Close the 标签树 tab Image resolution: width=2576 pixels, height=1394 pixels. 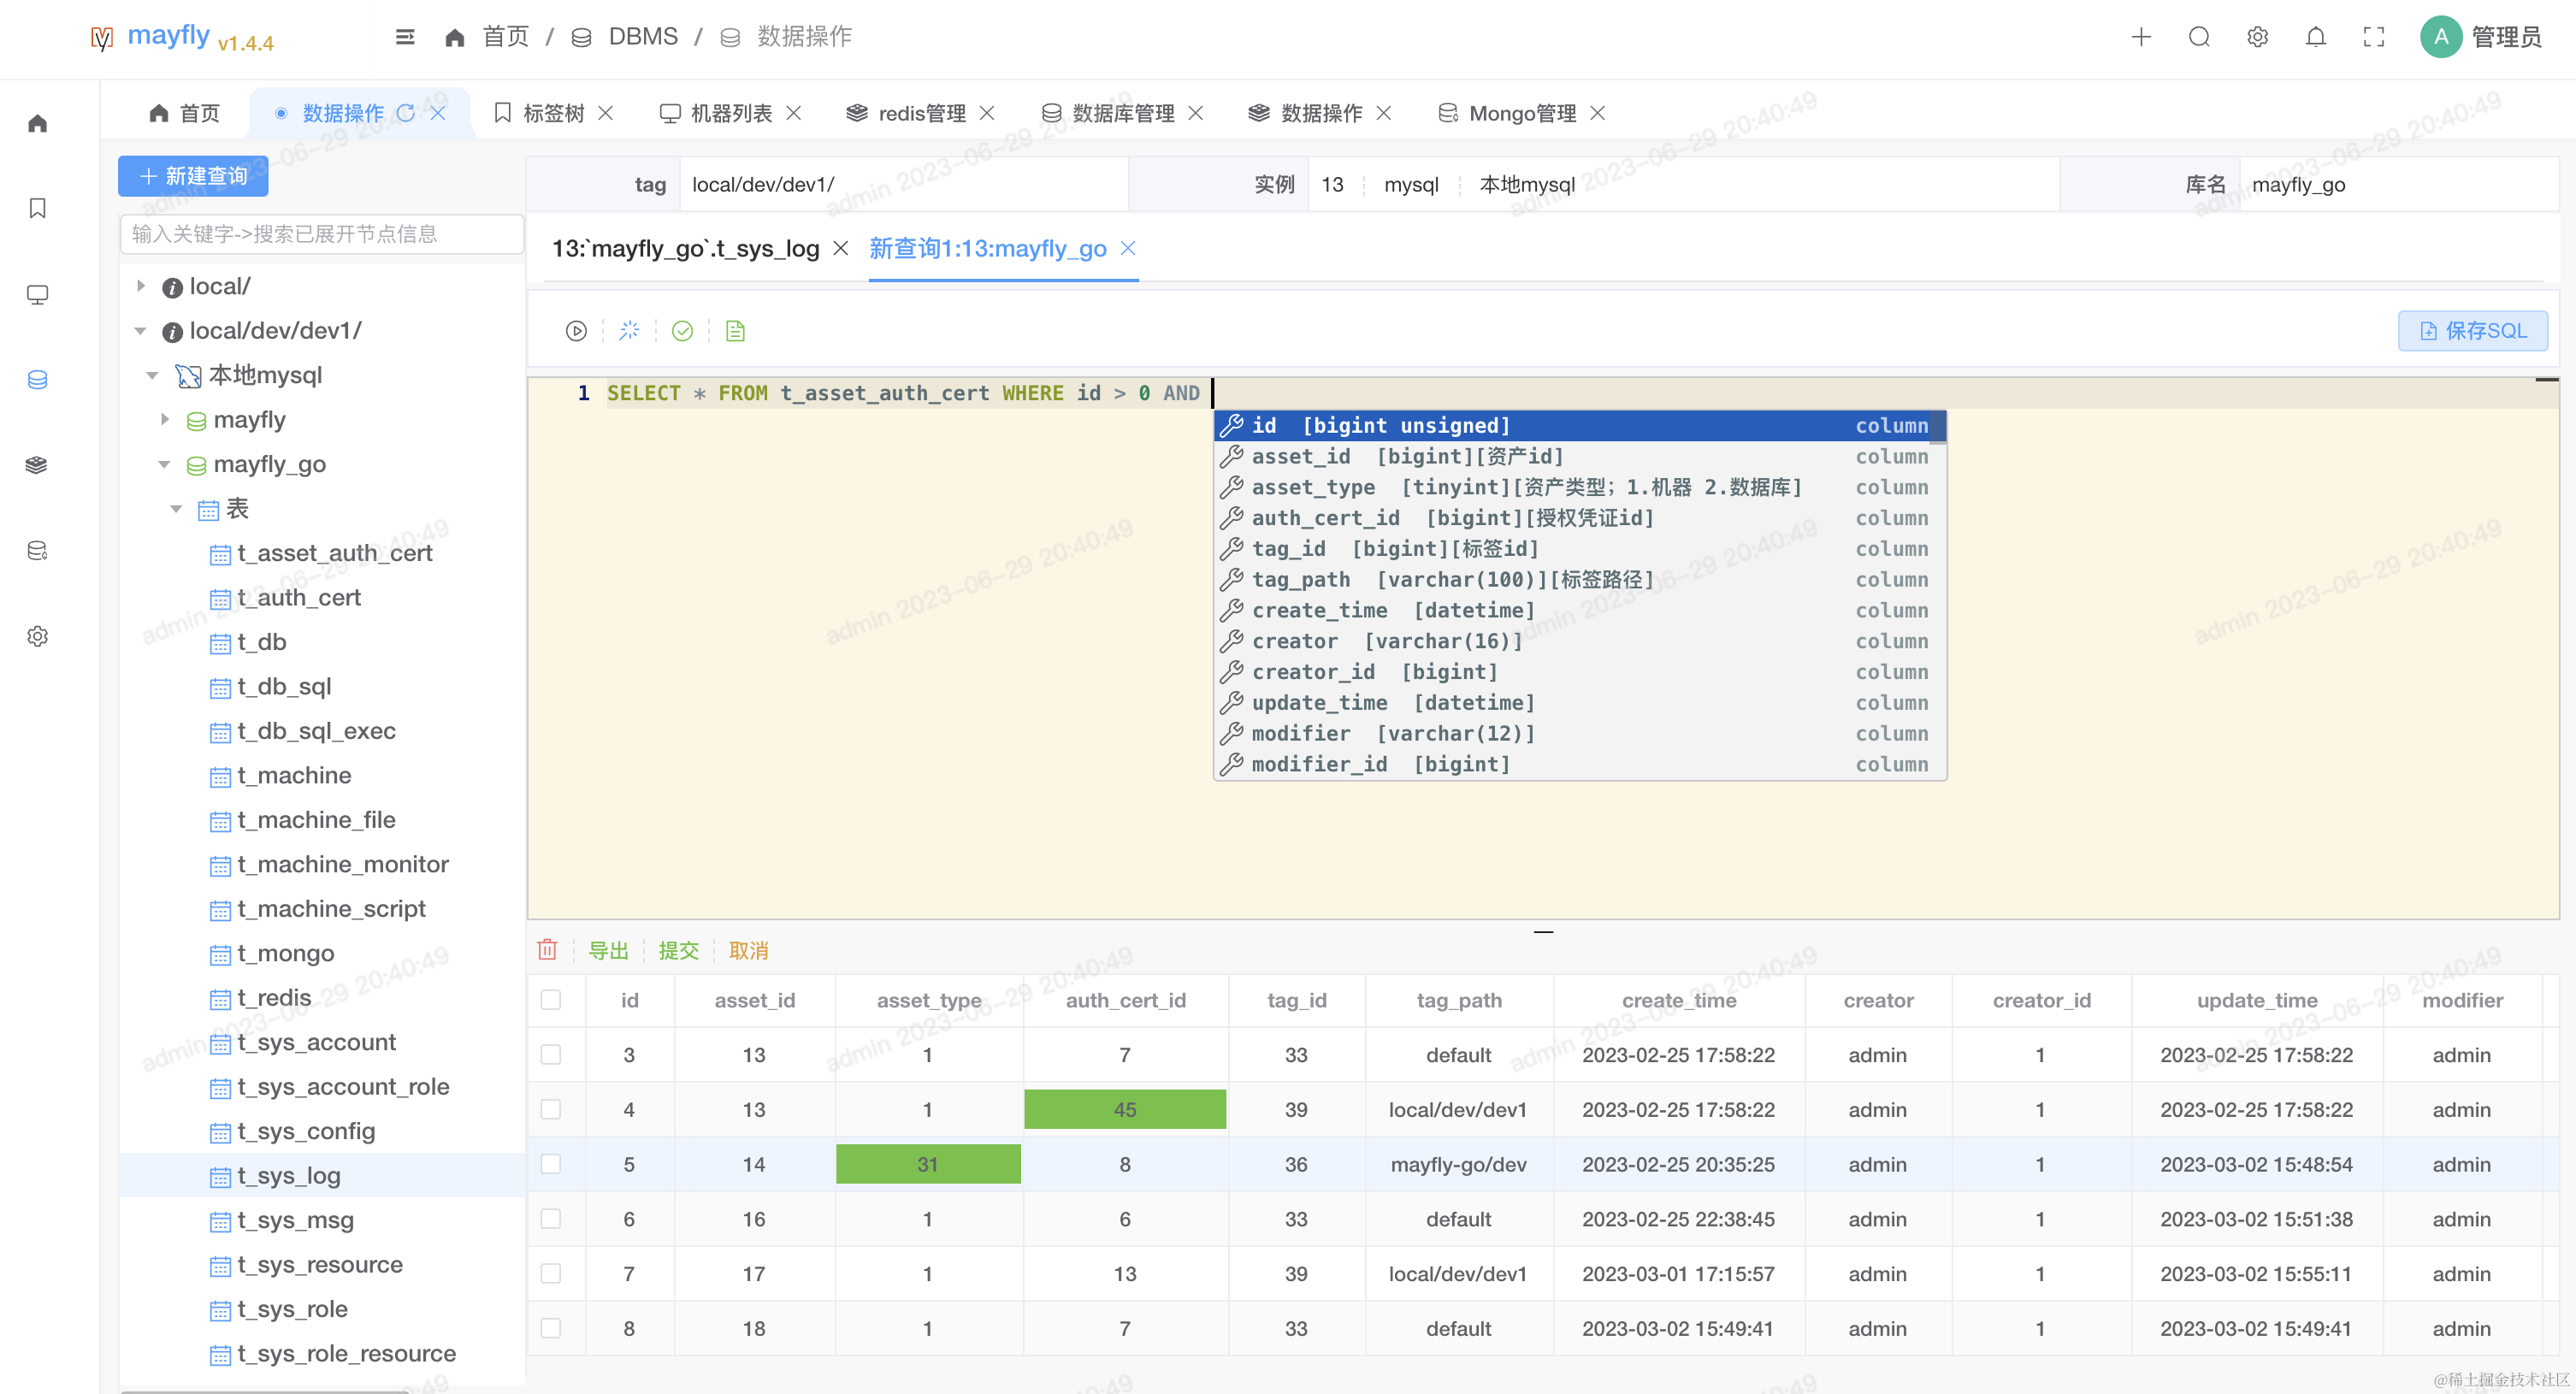[606, 113]
